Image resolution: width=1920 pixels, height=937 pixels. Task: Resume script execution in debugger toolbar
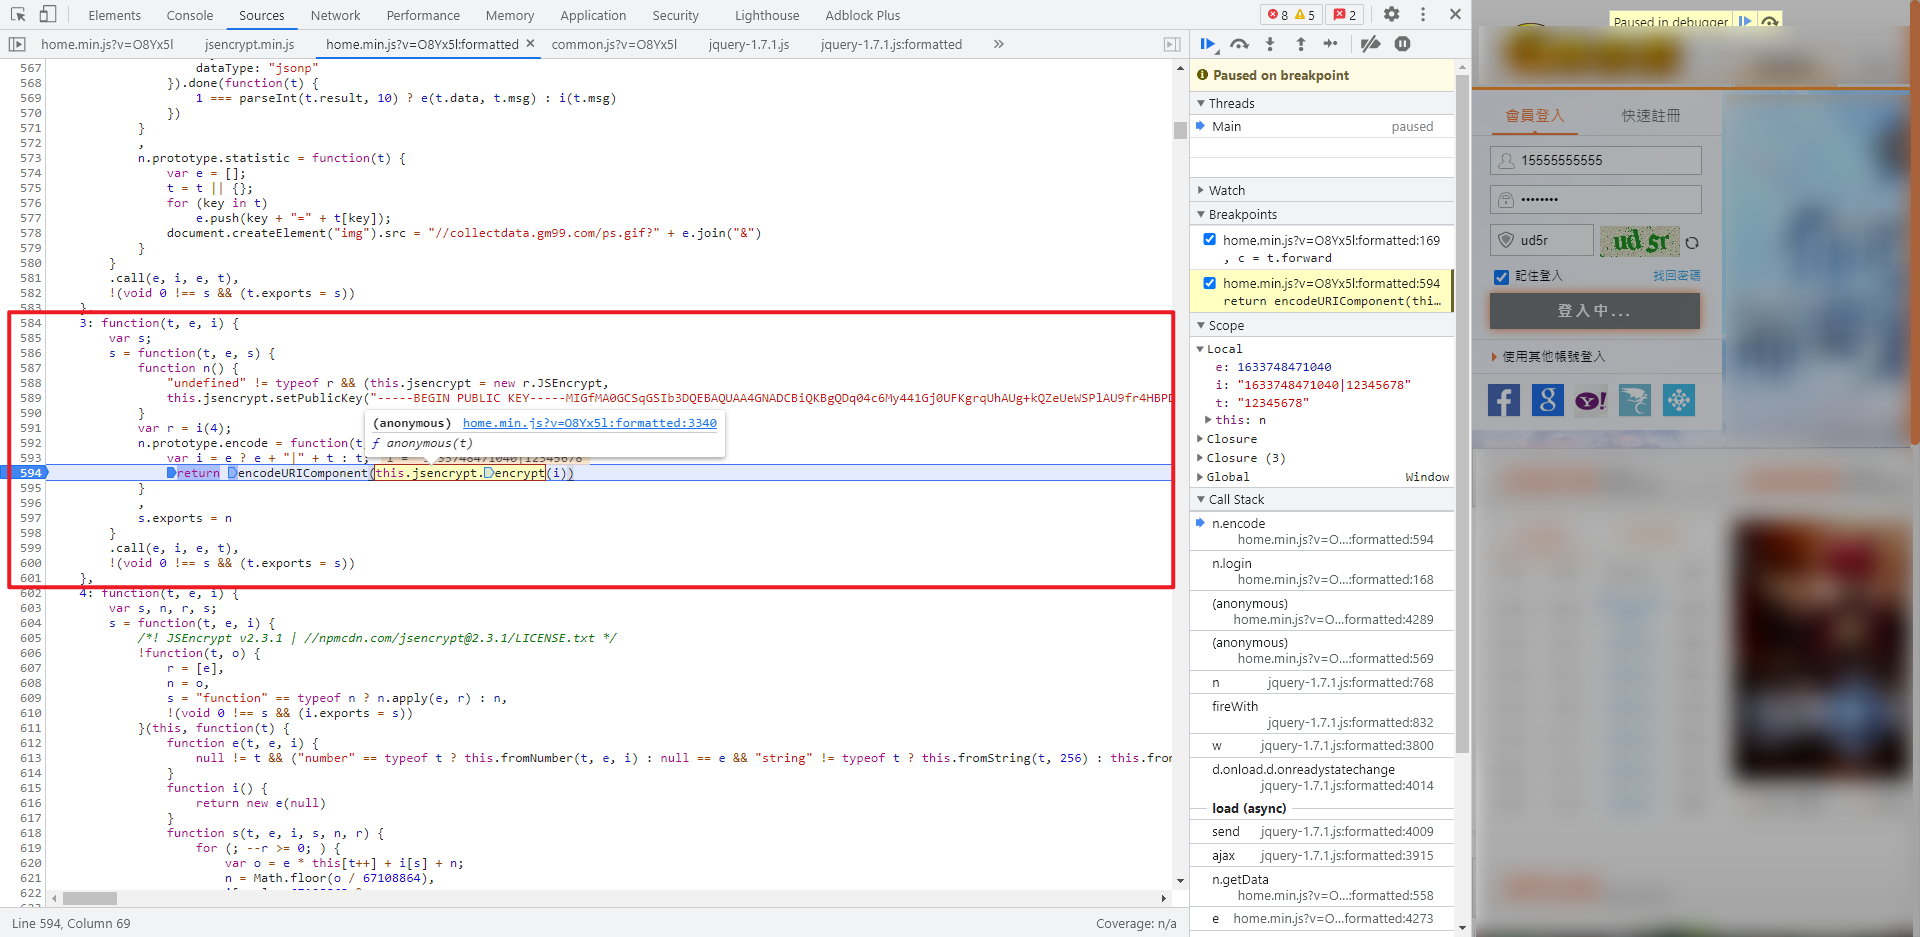[x=1208, y=44]
